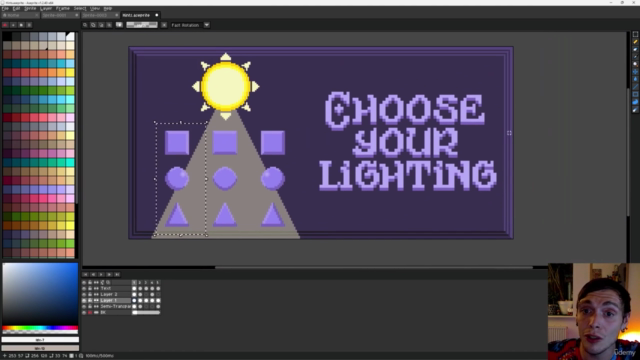Select the Rectangle shape tool
The image size is (640, 360).
coord(635,94)
